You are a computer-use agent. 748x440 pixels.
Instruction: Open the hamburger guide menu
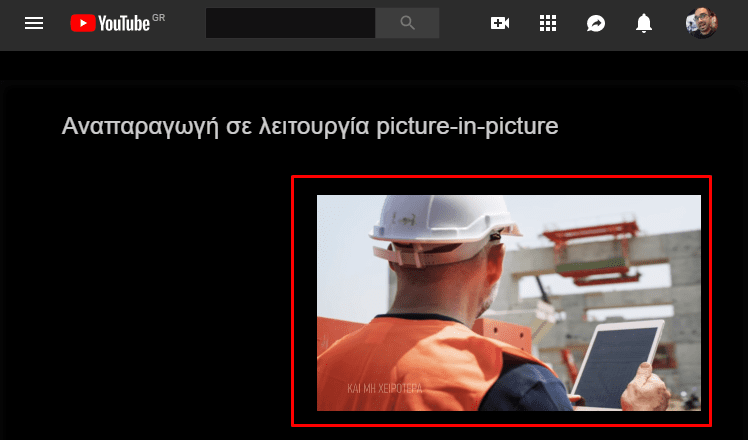coord(34,23)
